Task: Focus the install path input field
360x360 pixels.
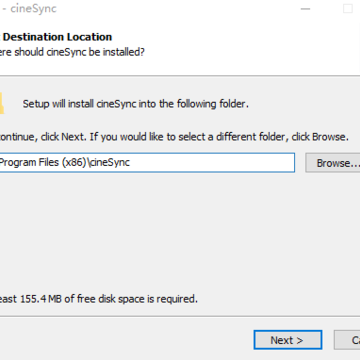Action: coord(147,163)
